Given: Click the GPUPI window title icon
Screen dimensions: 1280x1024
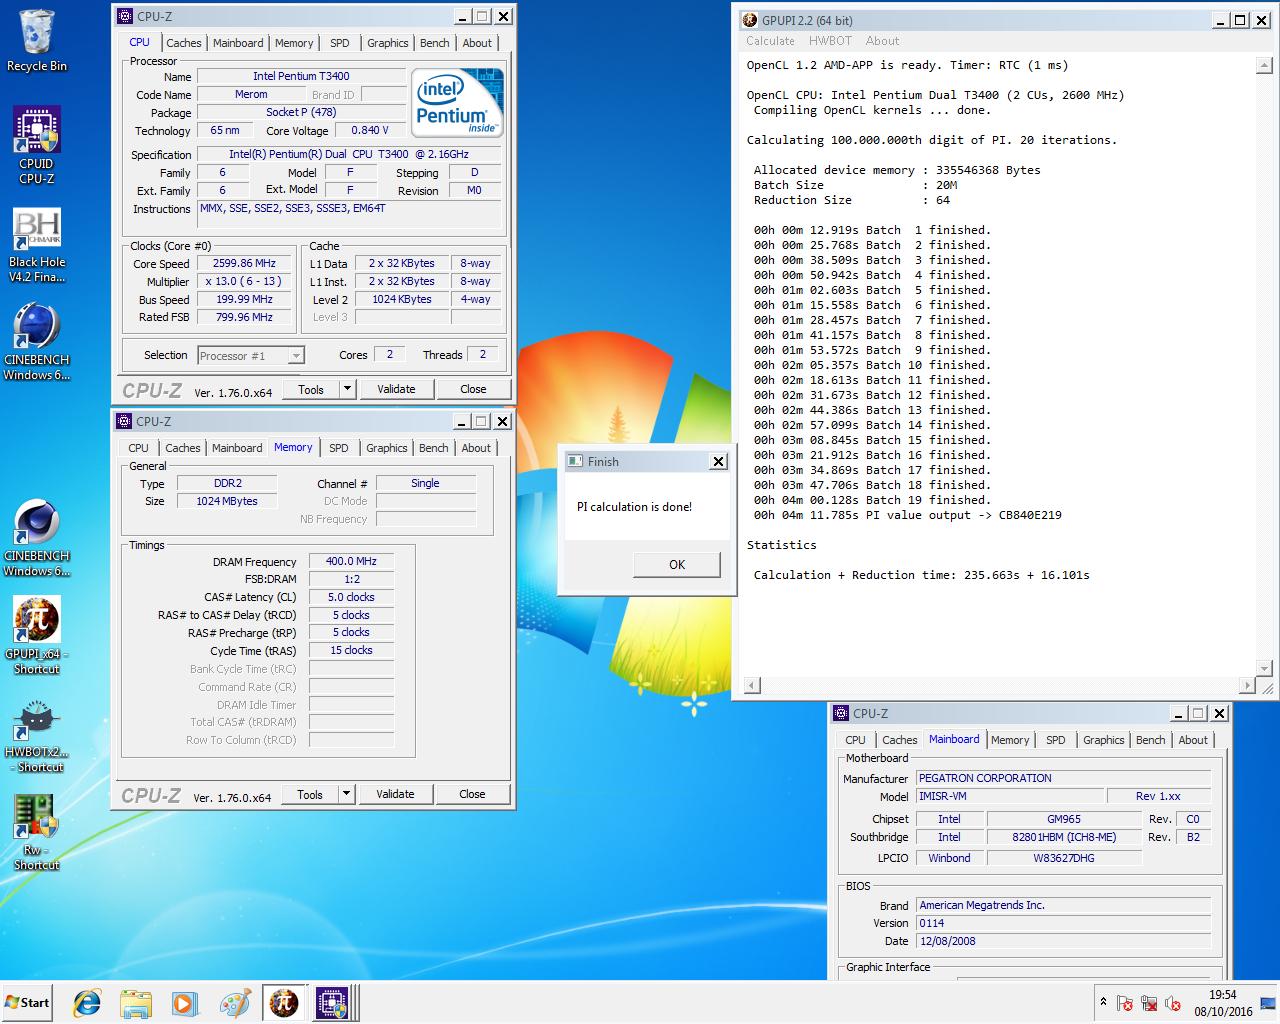Looking at the screenshot, I should [750, 20].
